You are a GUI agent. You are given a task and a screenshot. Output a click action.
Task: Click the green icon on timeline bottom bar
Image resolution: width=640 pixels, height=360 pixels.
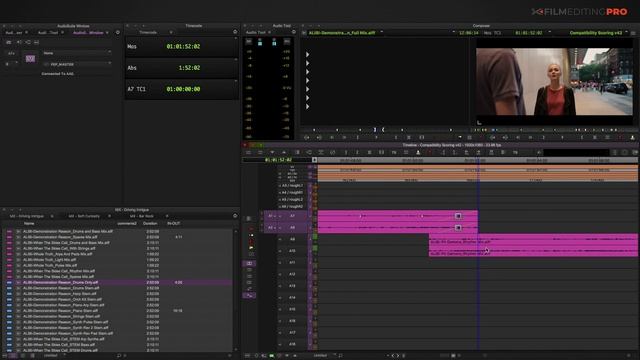click(271, 356)
